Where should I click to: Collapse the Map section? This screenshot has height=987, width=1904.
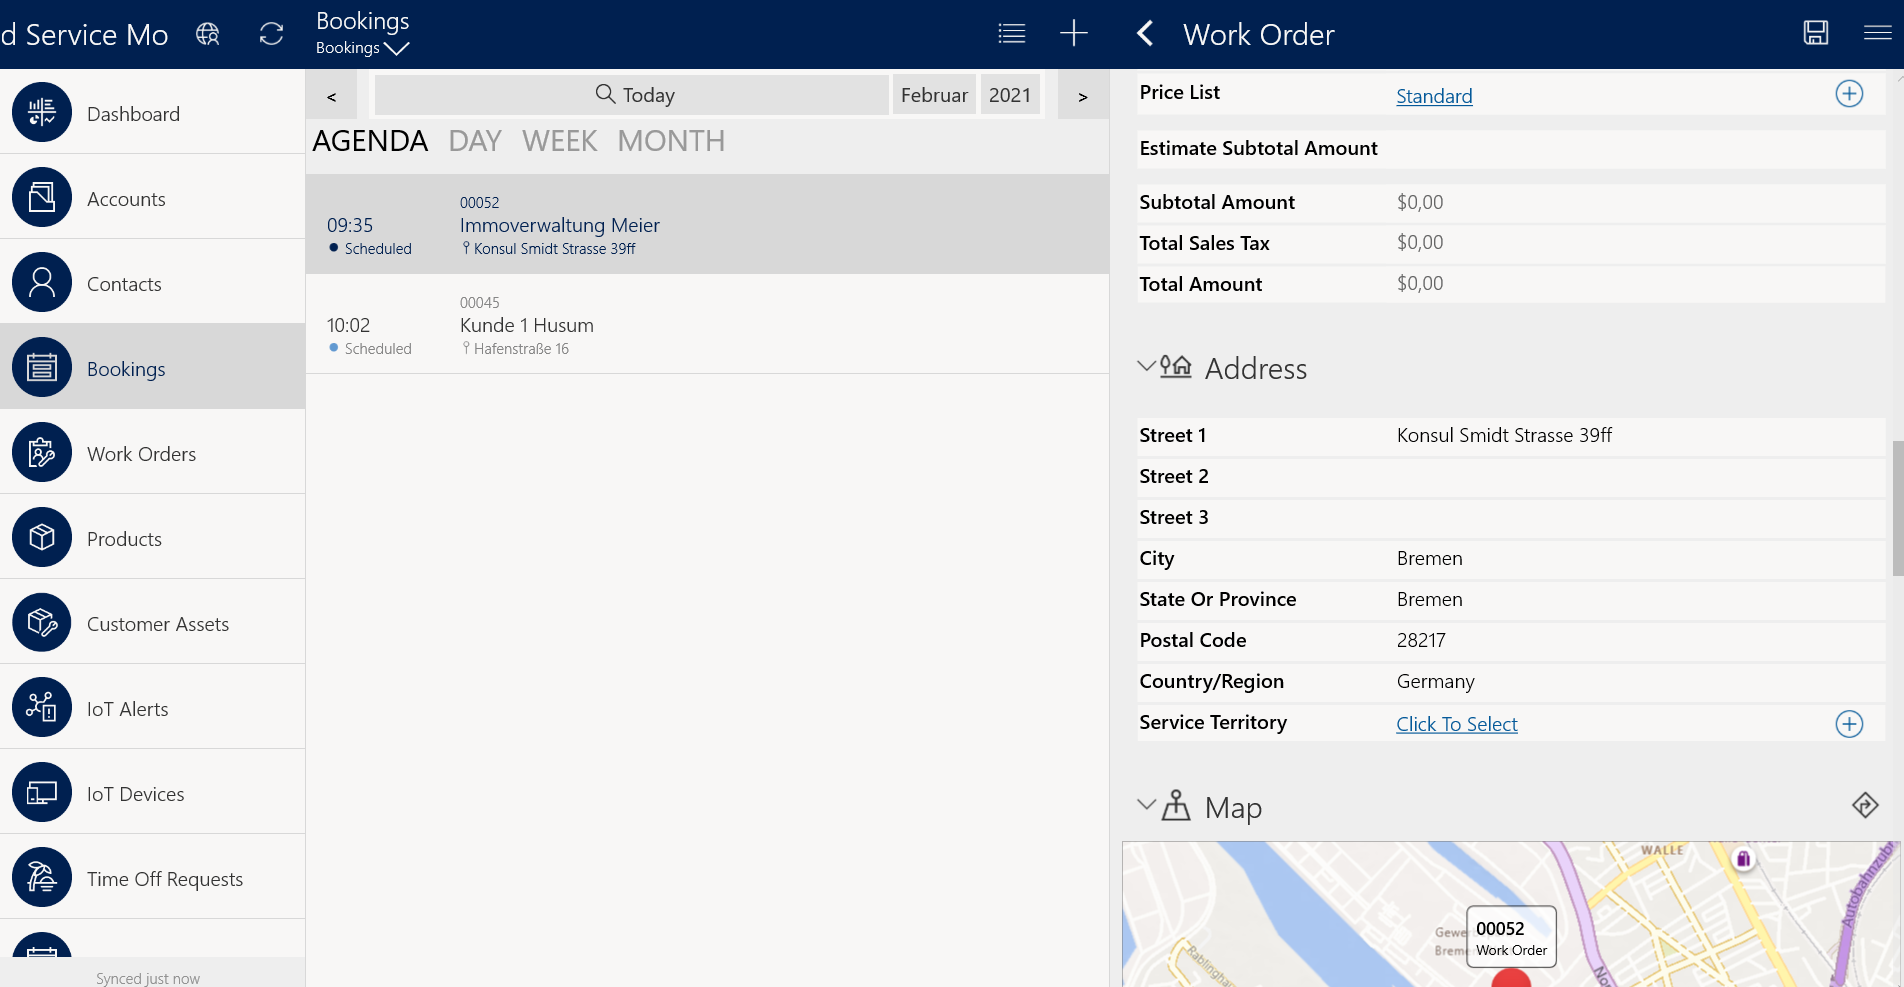pos(1147,805)
